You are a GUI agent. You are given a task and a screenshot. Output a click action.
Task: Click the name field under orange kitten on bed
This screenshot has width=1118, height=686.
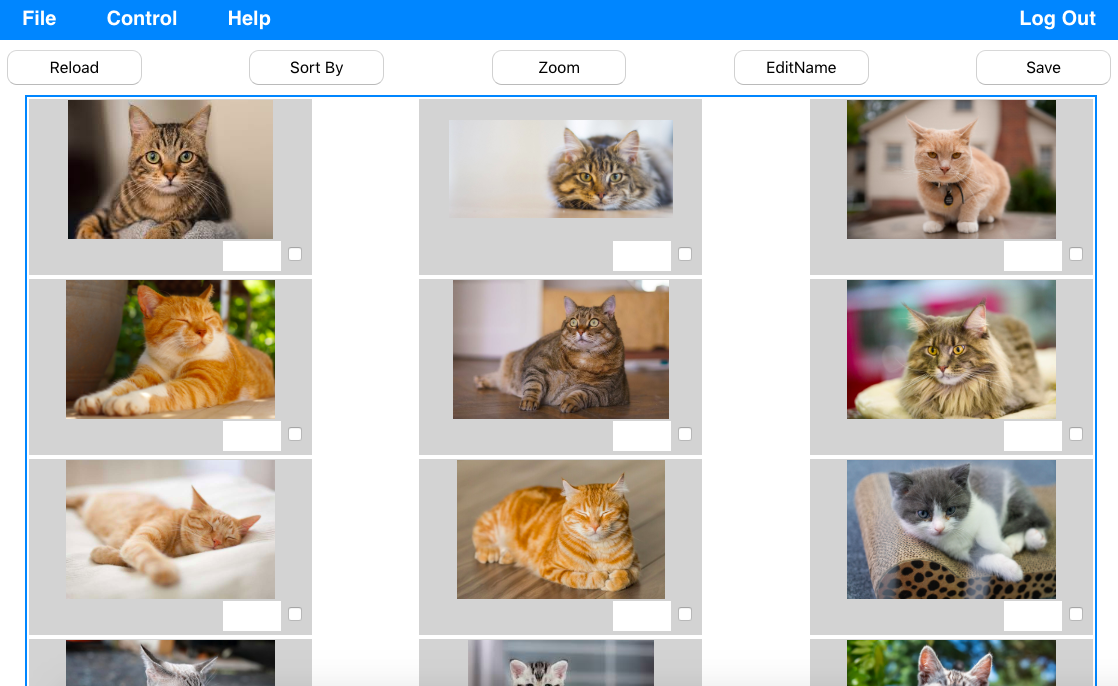[252, 616]
